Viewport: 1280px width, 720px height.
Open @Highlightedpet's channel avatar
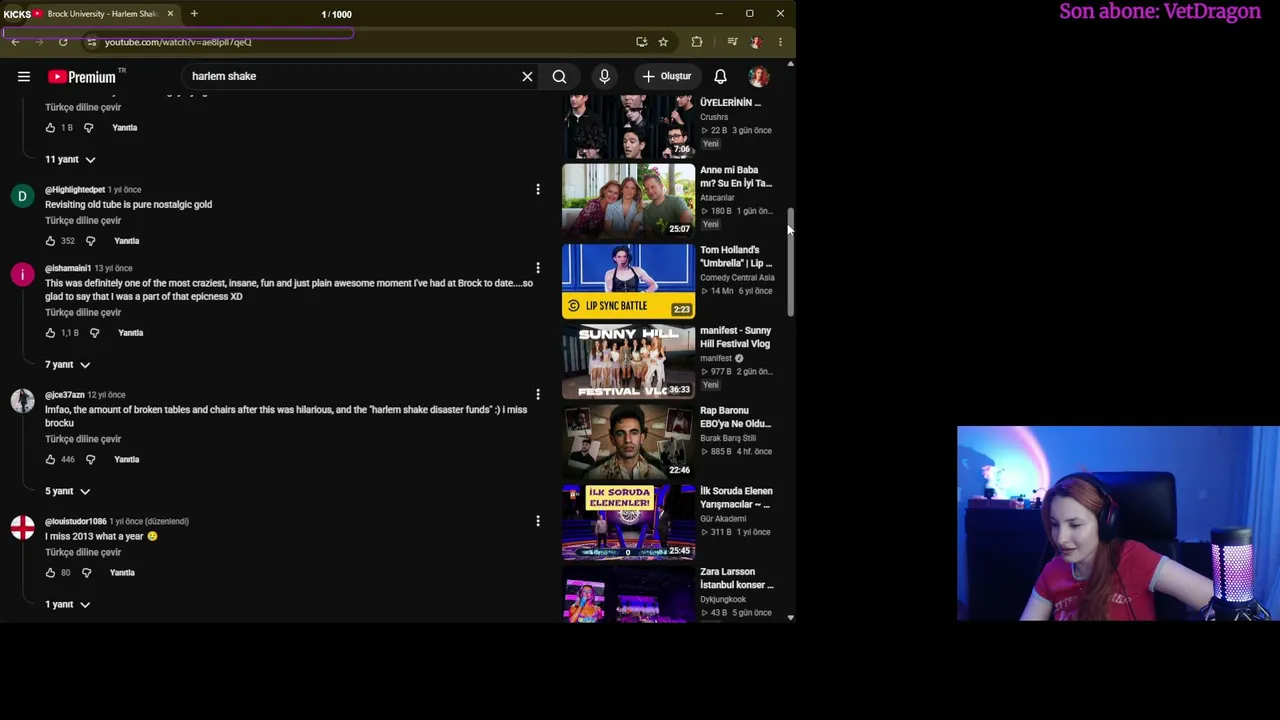tap(22, 197)
